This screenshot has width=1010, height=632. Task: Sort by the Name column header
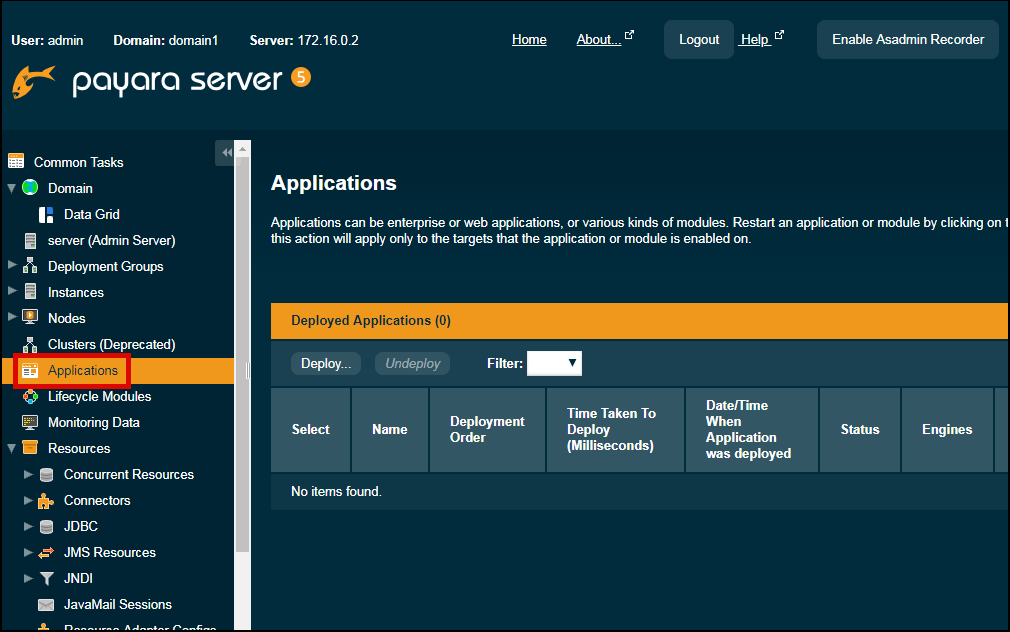coord(389,429)
